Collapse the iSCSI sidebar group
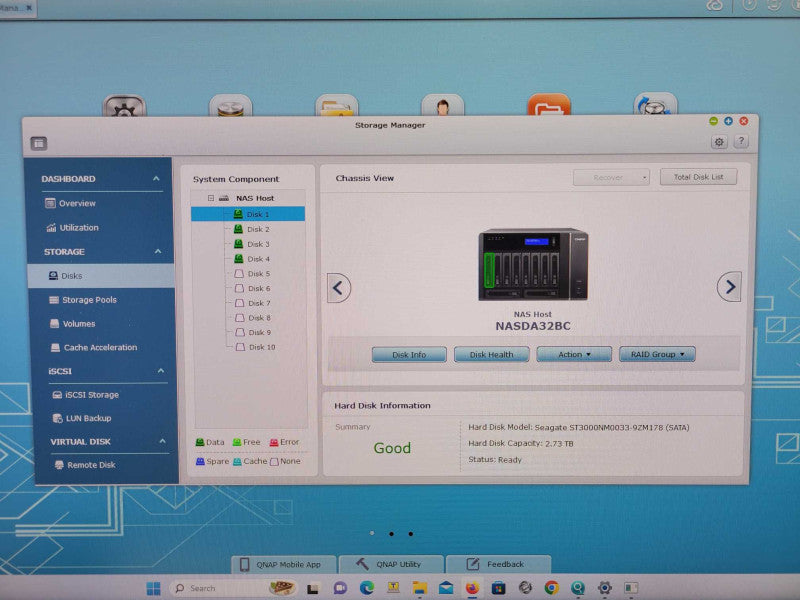This screenshot has height=600, width=800. point(161,371)
